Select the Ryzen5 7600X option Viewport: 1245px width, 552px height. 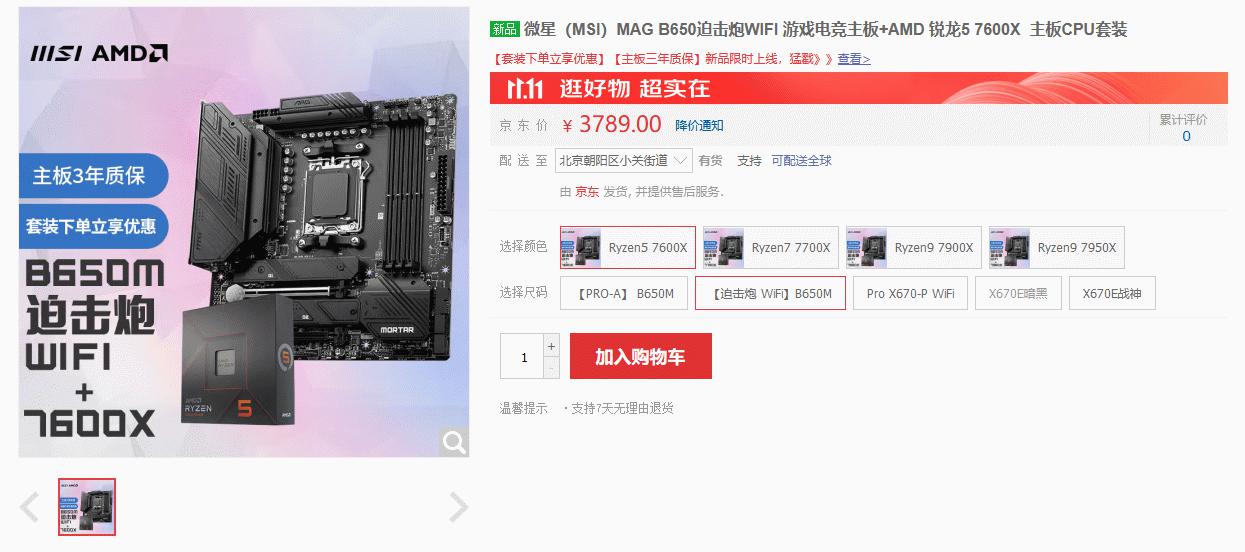(x=628, y=247)
